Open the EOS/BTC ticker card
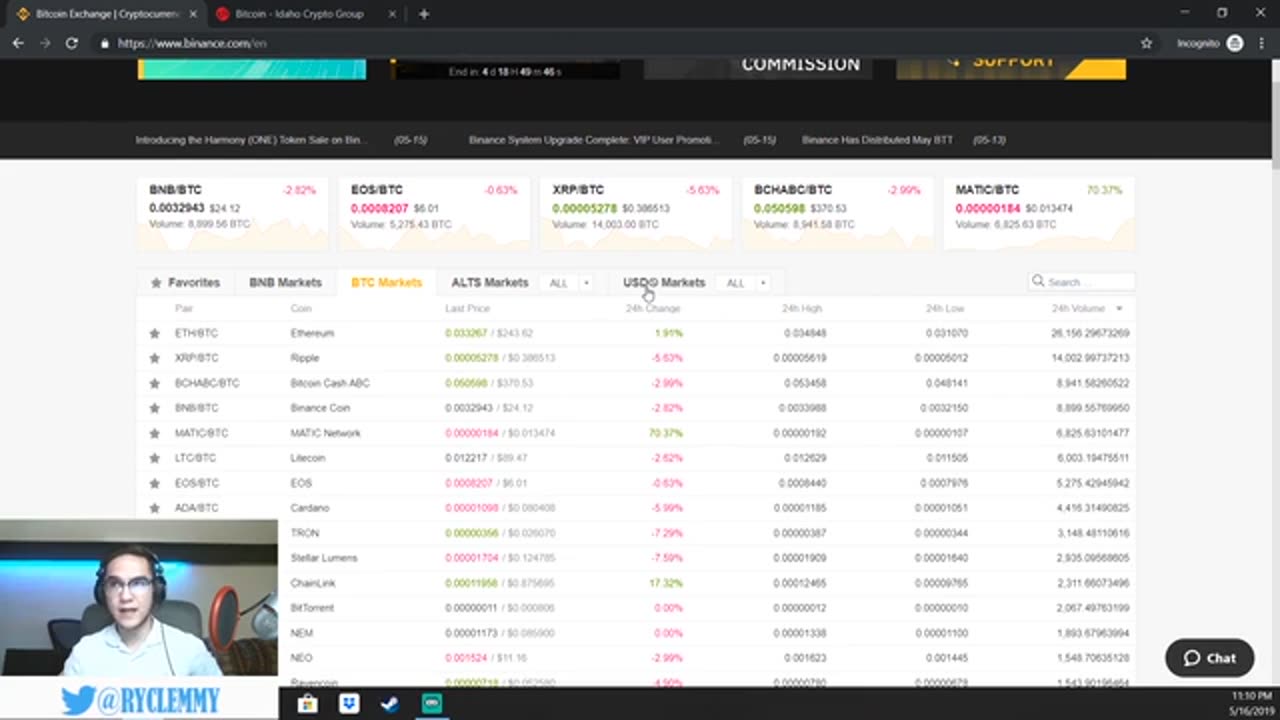 [434, 213]
